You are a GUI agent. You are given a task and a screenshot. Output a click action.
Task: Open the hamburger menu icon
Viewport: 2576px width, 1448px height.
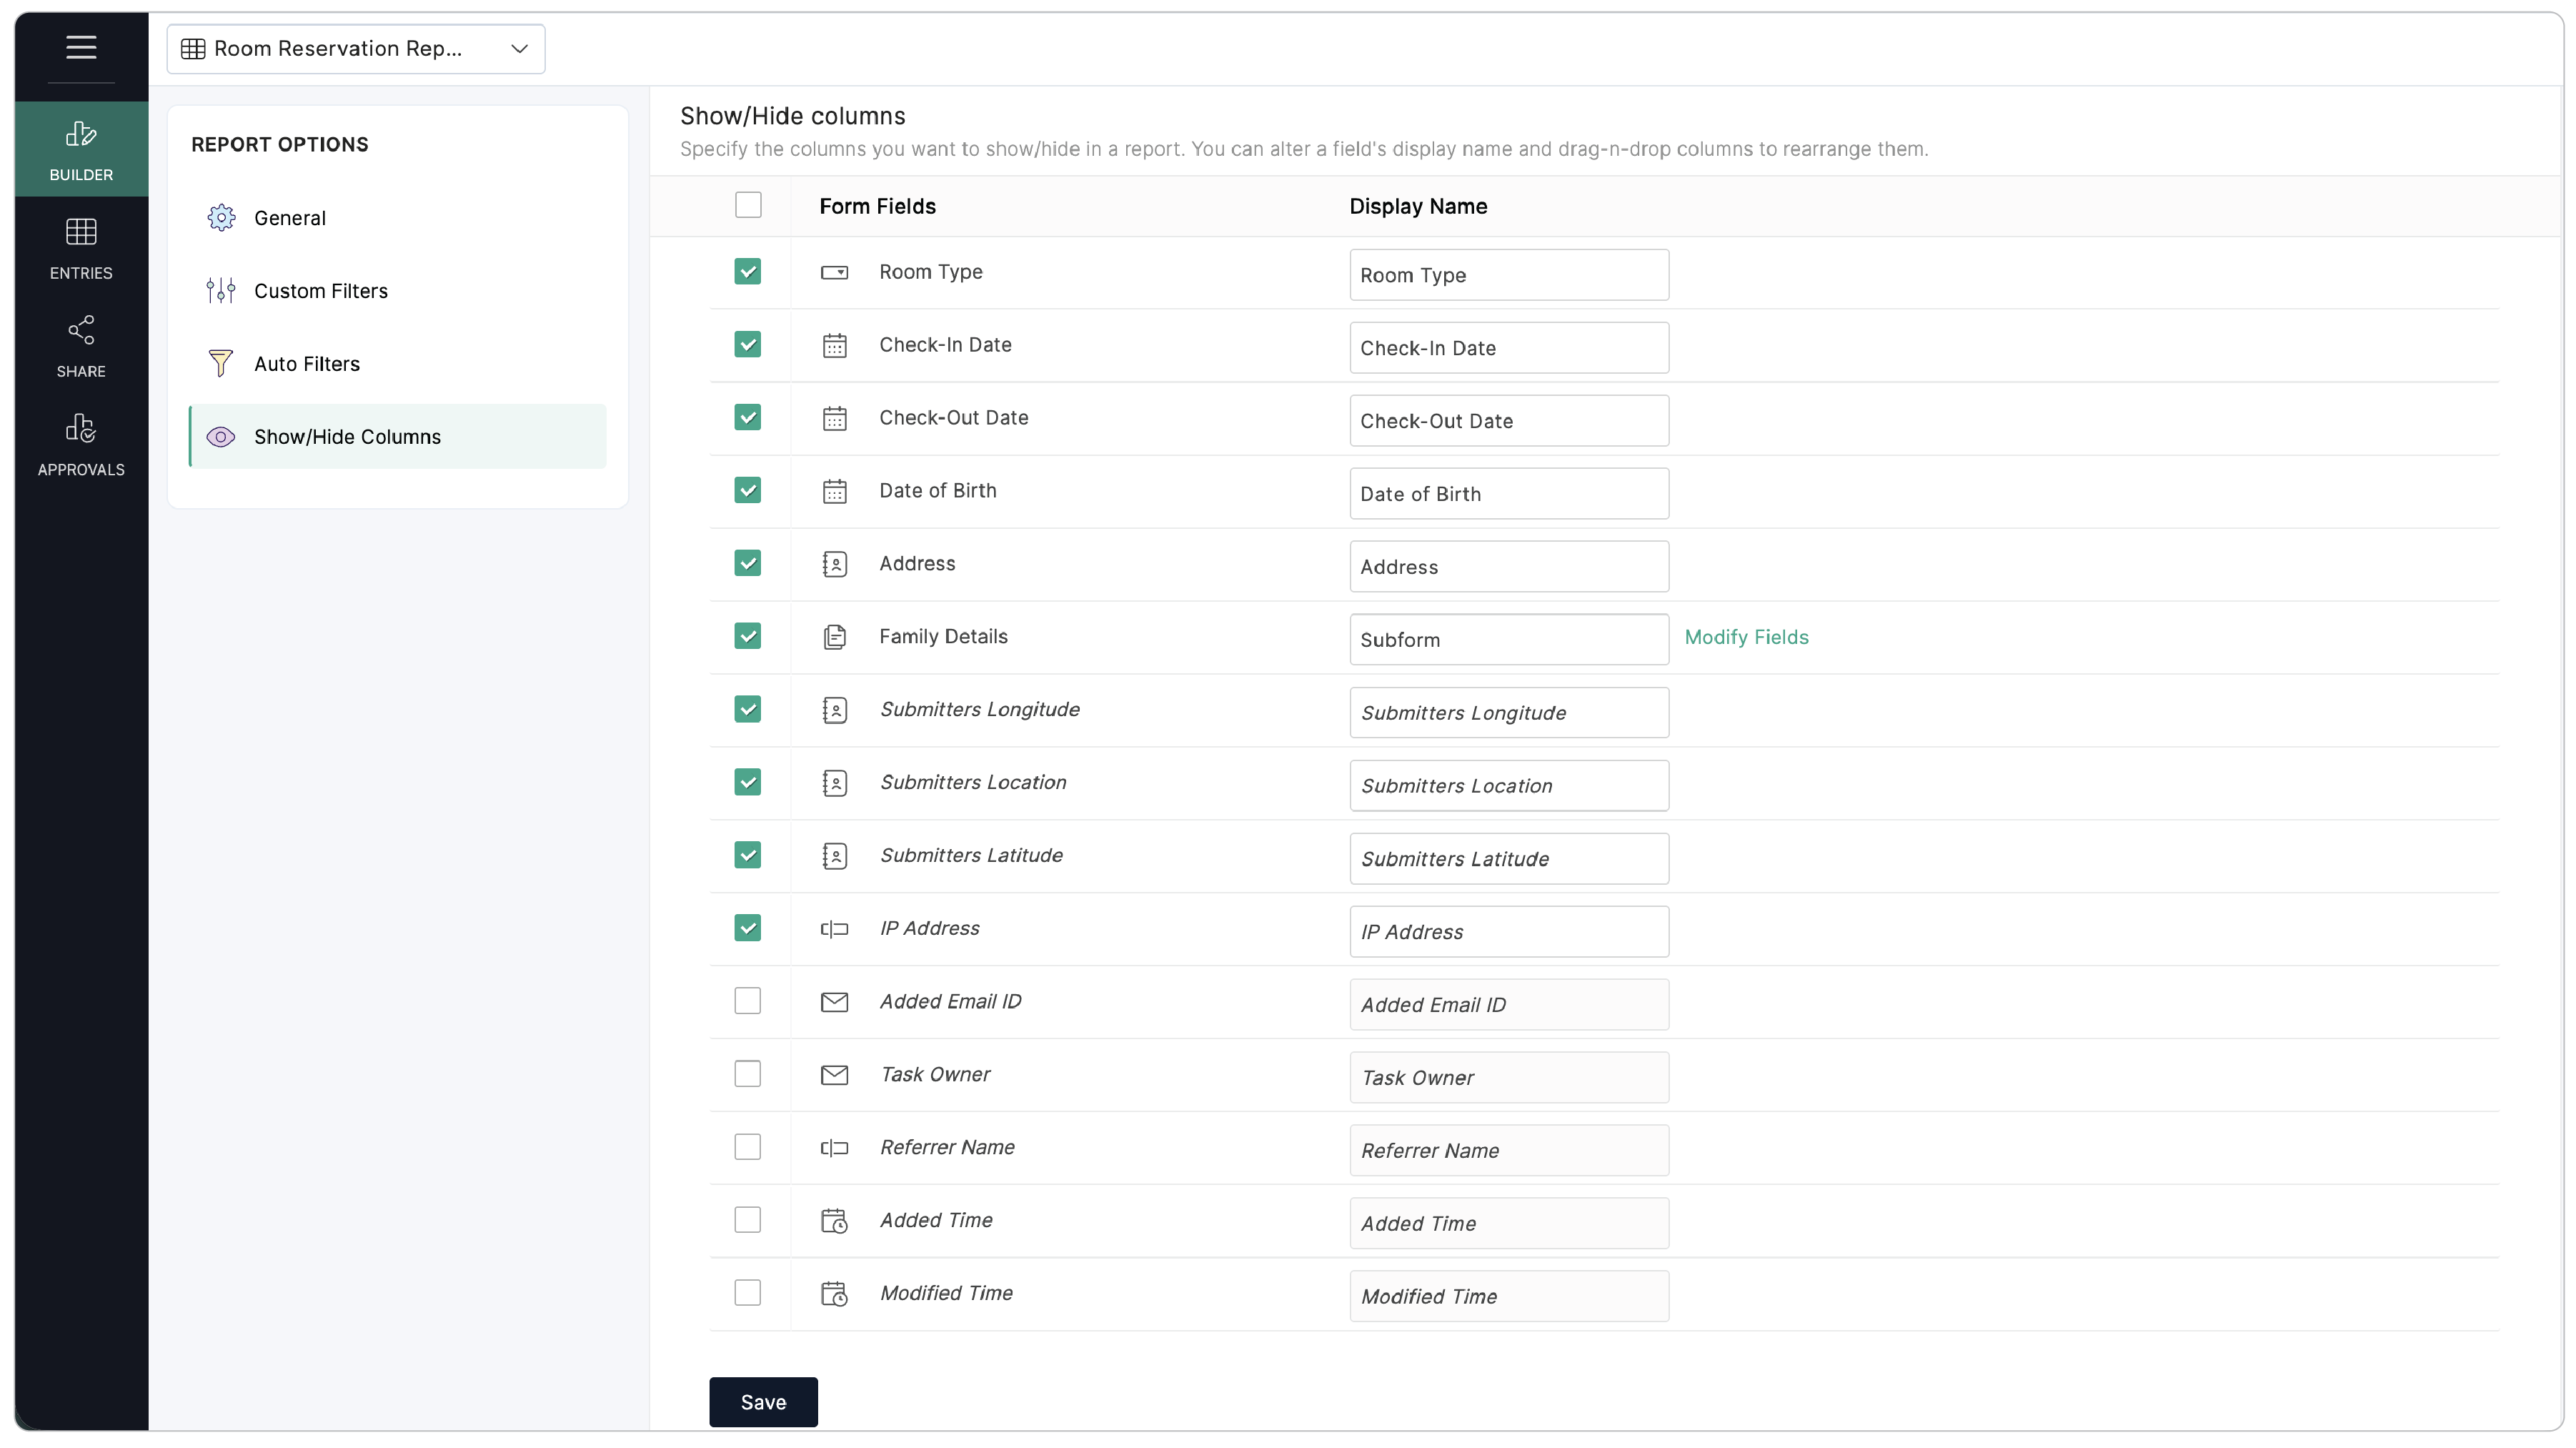coord(81,47)
